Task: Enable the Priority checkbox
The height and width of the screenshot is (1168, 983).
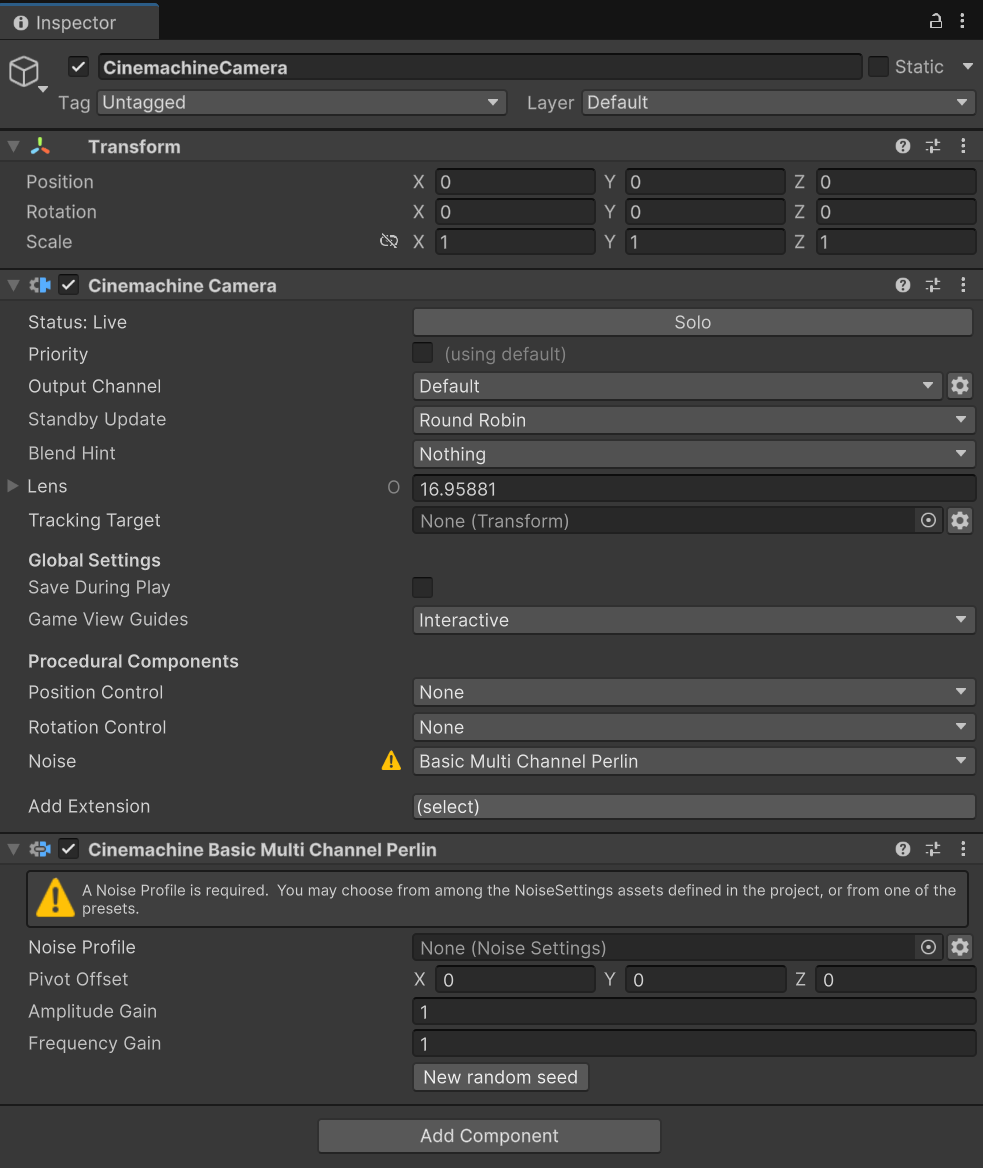Action: pos(422,353)
